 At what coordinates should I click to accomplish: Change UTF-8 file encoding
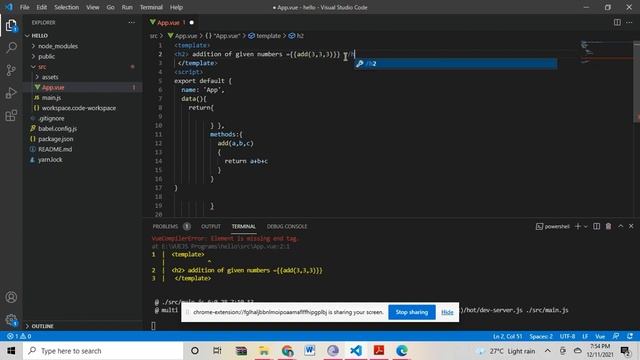point(567,336)
